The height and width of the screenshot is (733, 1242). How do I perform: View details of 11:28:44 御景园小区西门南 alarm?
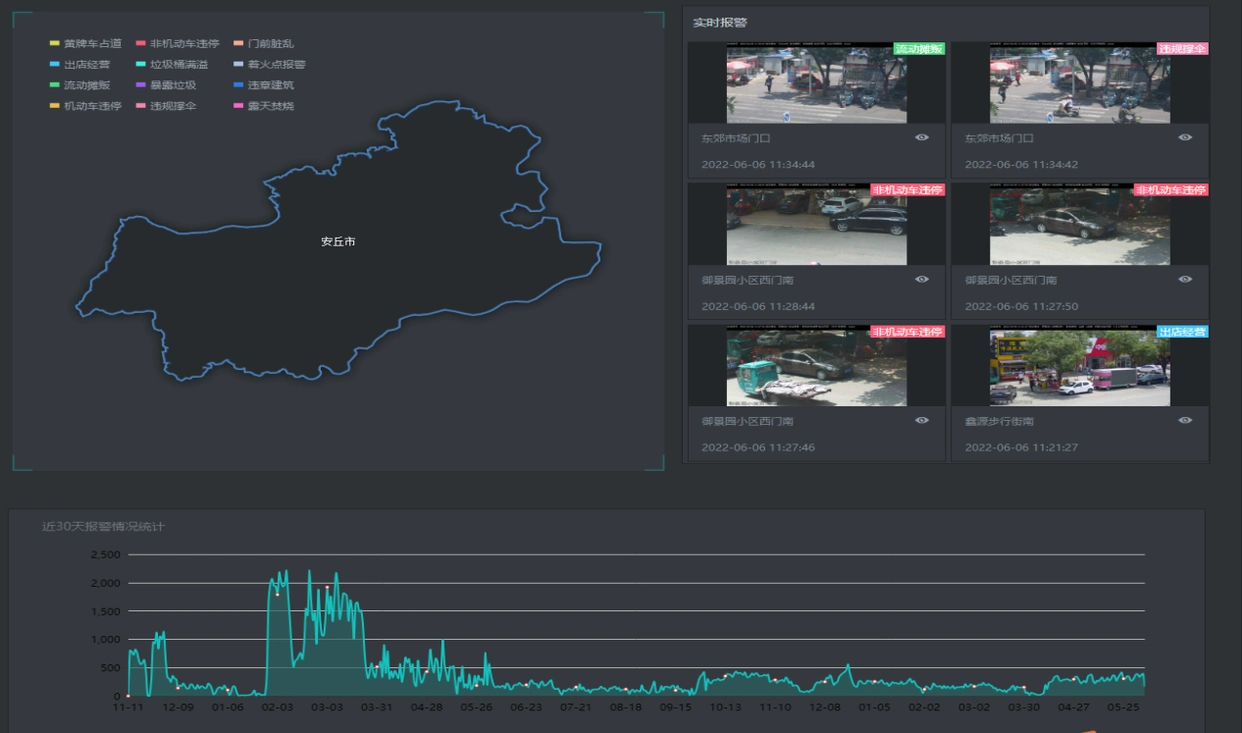tap(921, 280)
